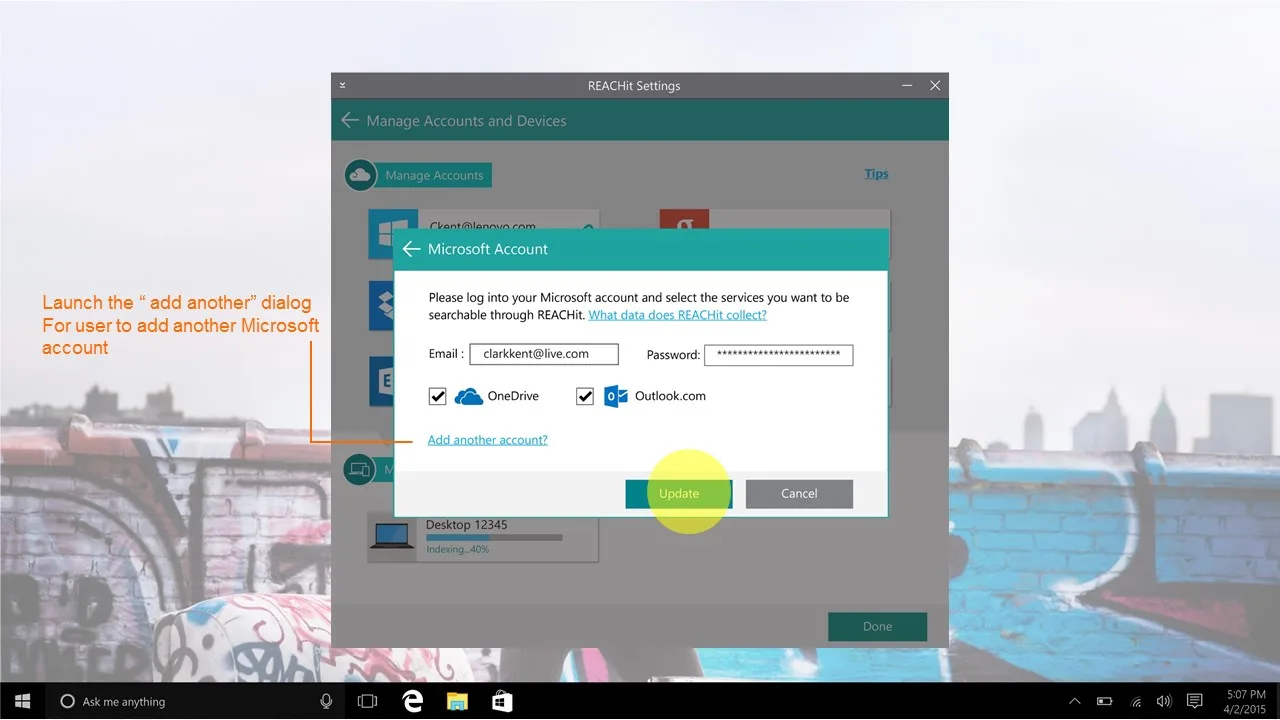
Task: Go back from Manage Accounts and Devices
Action: tap(349, 121)
